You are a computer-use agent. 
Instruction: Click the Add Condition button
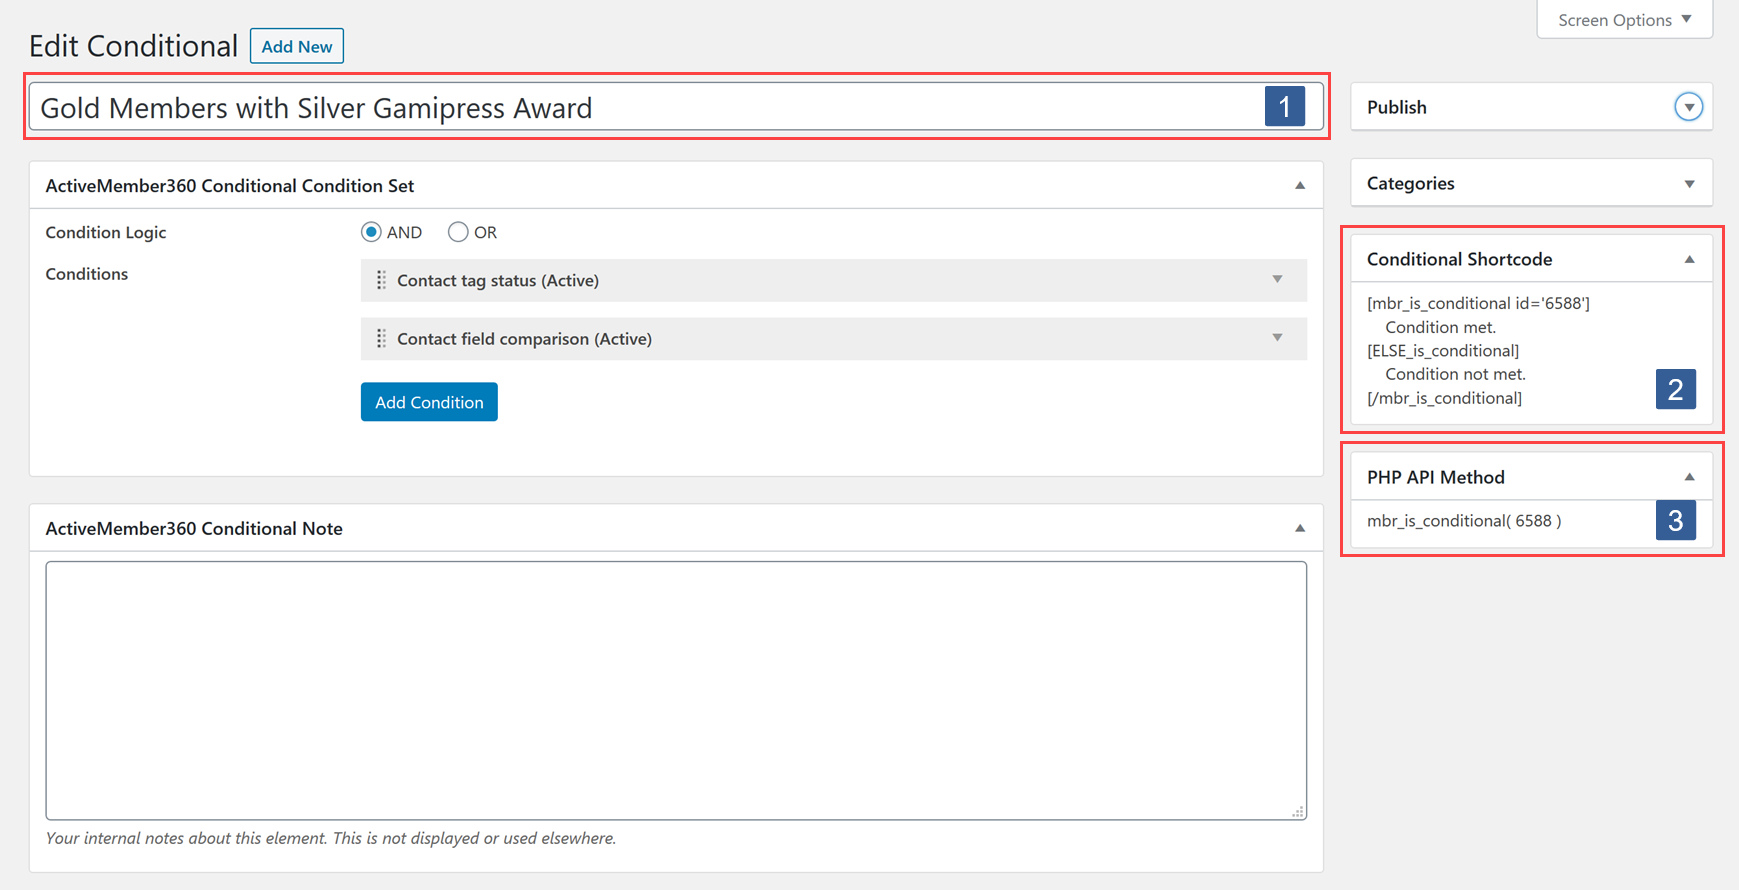pyautogui.click(x=429, y=402)
